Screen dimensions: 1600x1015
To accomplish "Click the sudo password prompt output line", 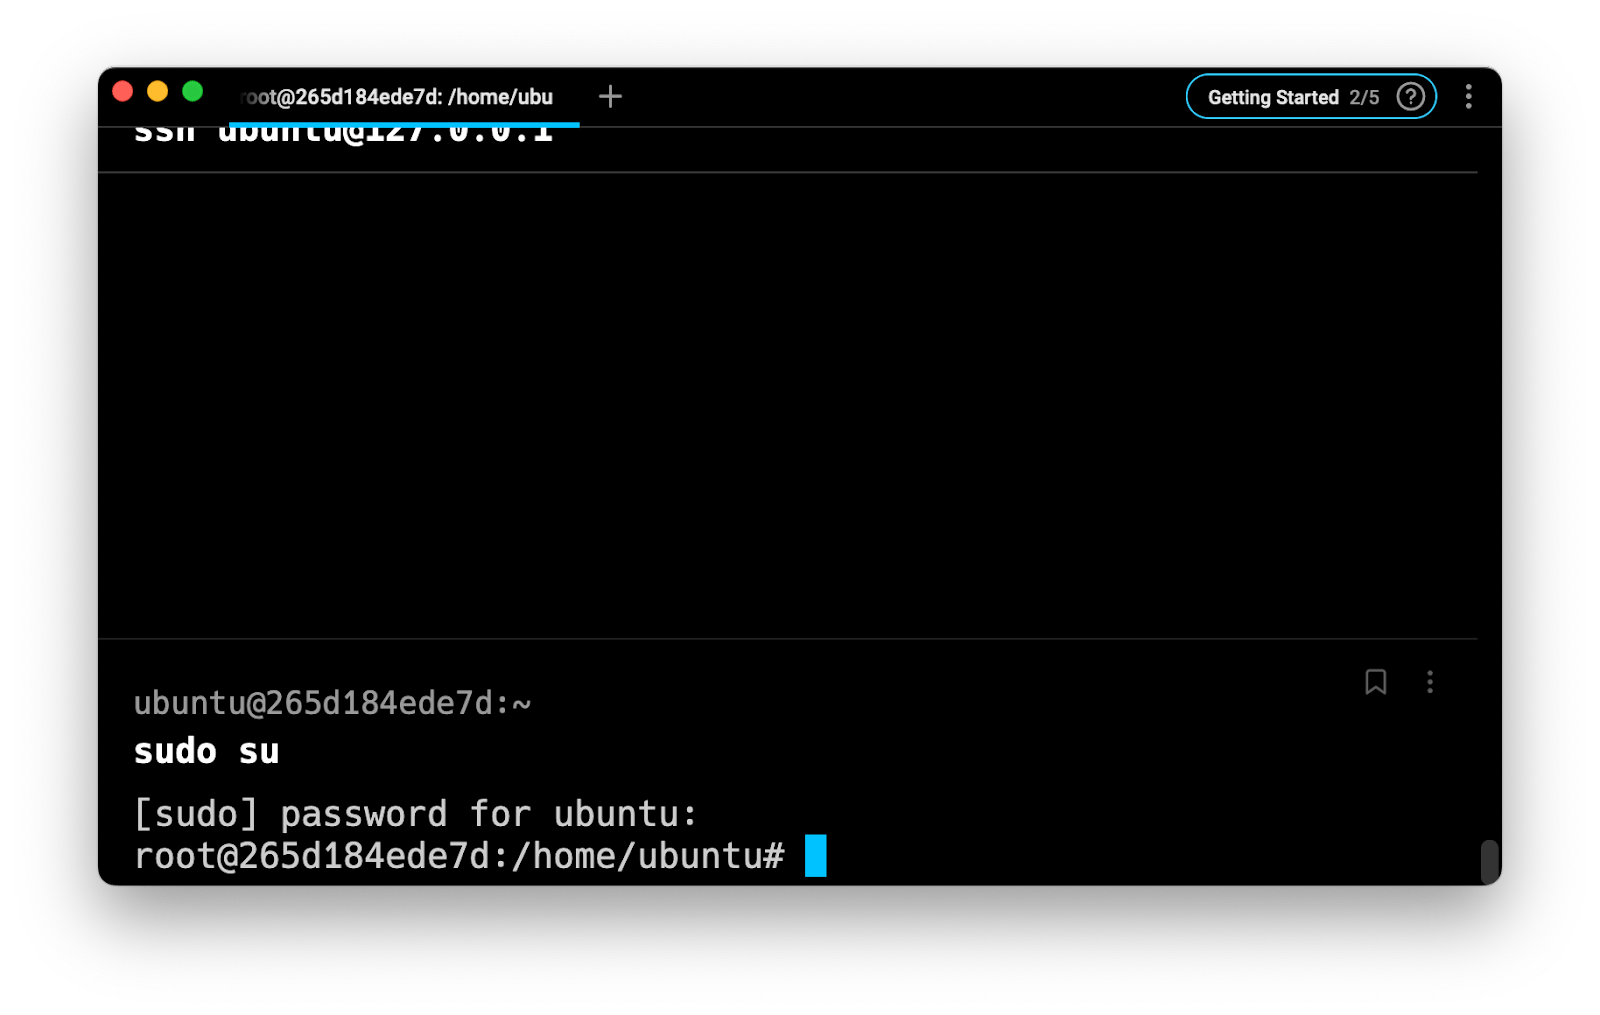I will (x=415, y=814).
